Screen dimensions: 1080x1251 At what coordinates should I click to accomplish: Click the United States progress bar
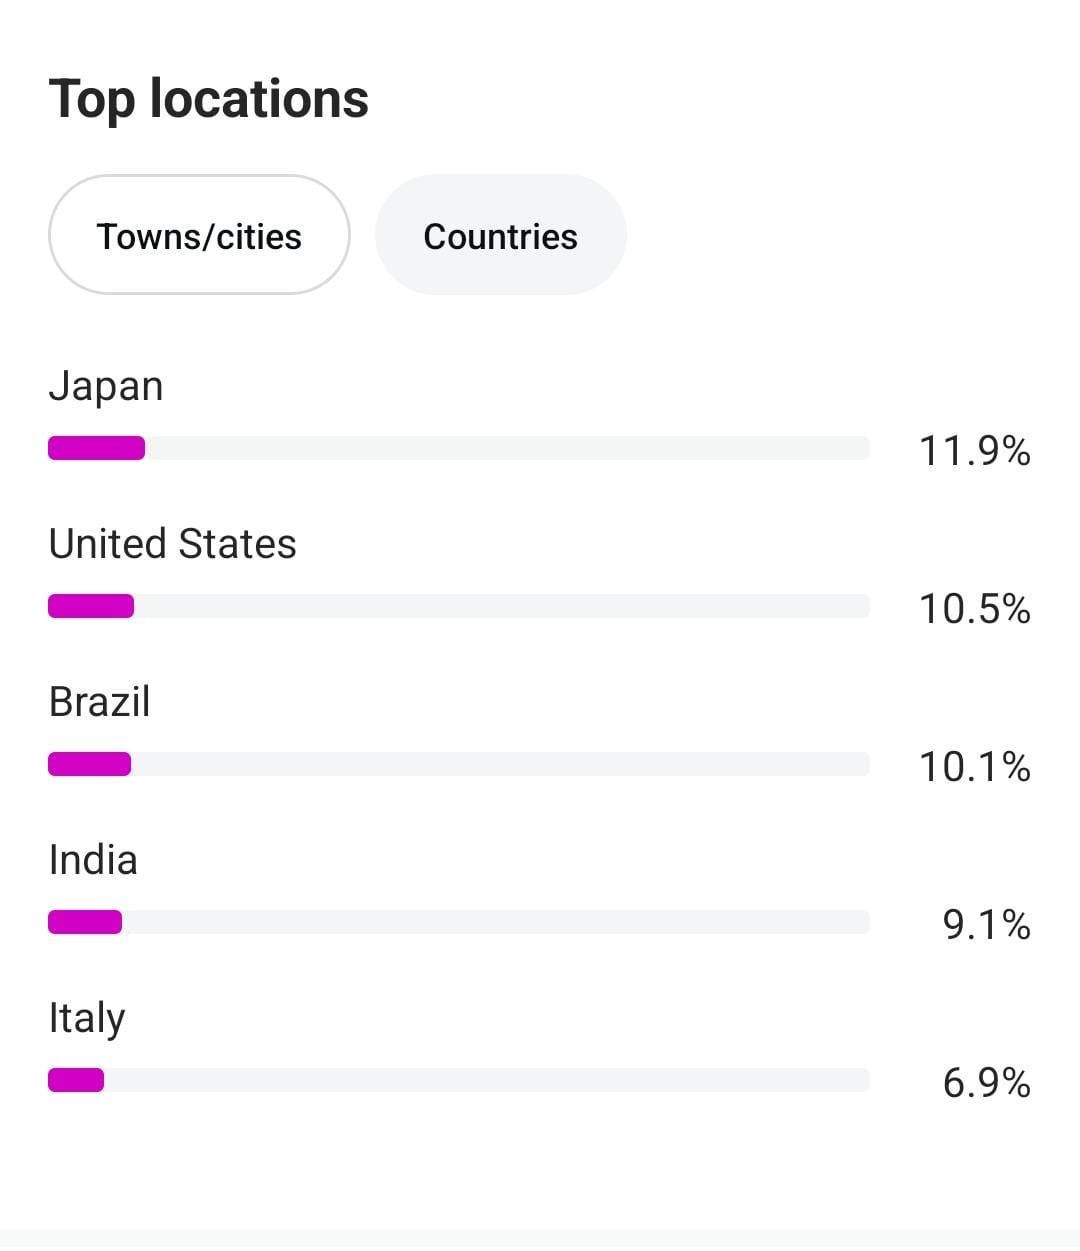(x=91, y=606)
